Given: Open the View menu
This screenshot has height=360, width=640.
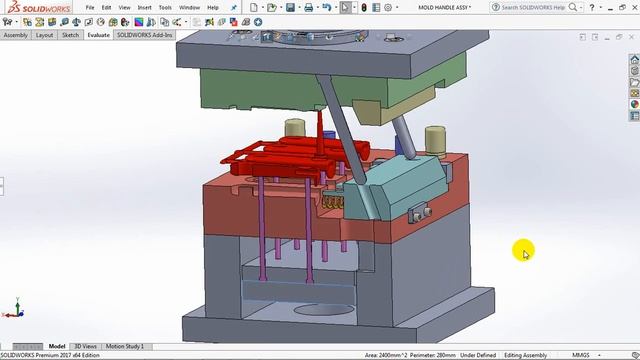Looking at the screenshot, I should click(x=124, y=7).
